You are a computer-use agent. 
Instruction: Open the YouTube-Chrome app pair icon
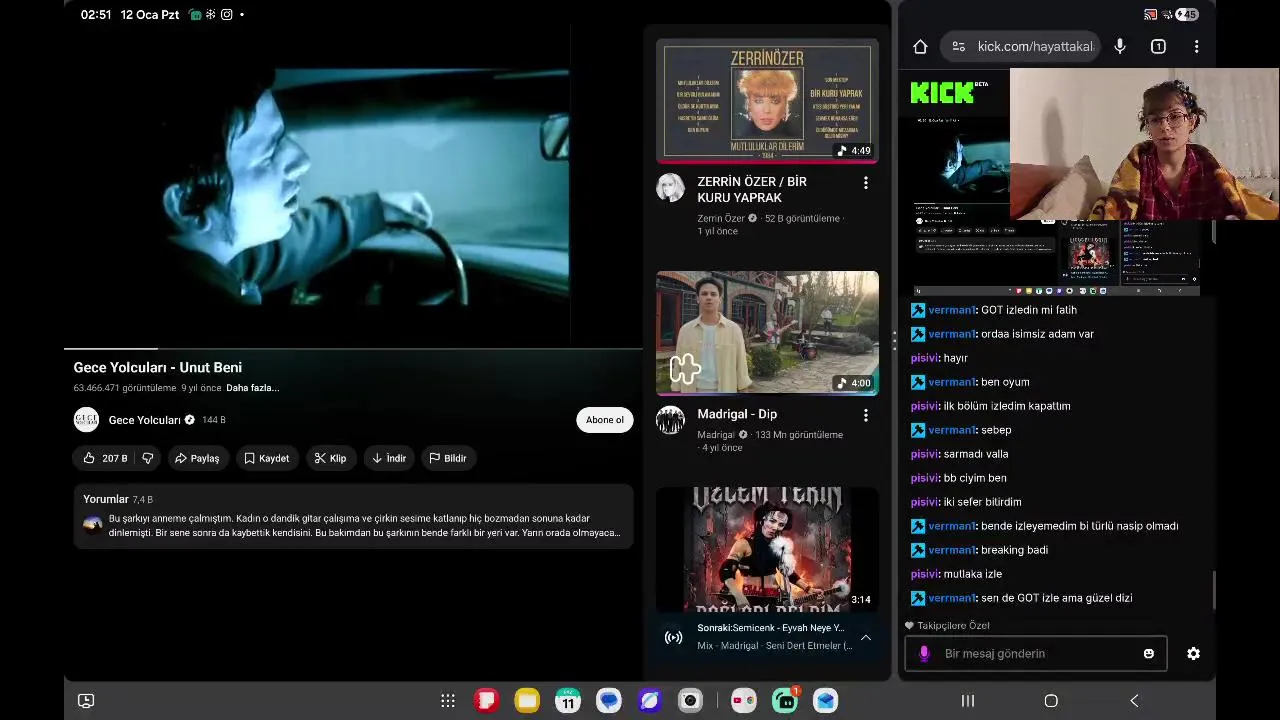click(743, 701)
